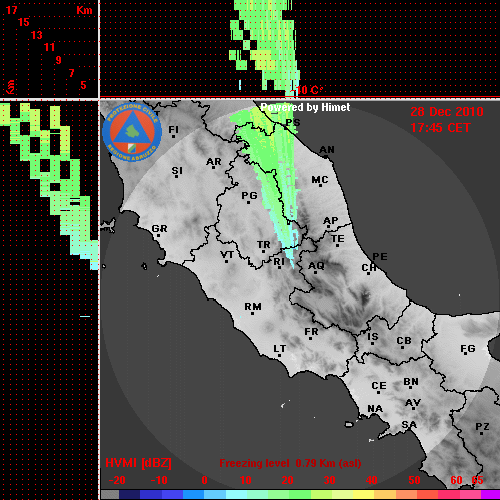Viewport: 500px width, 500px height.
Task: Click the city label IS on map
Action: [x=373, y=337]
